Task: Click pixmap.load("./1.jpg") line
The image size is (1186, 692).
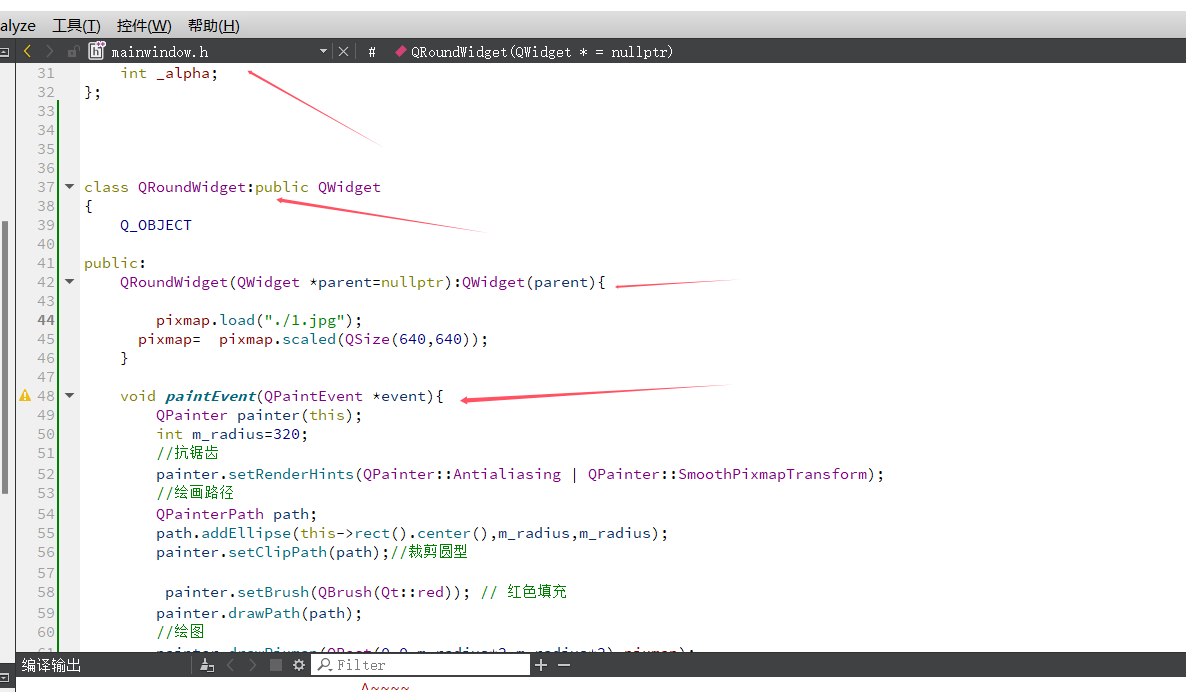Action: click(x=259, y=320)
